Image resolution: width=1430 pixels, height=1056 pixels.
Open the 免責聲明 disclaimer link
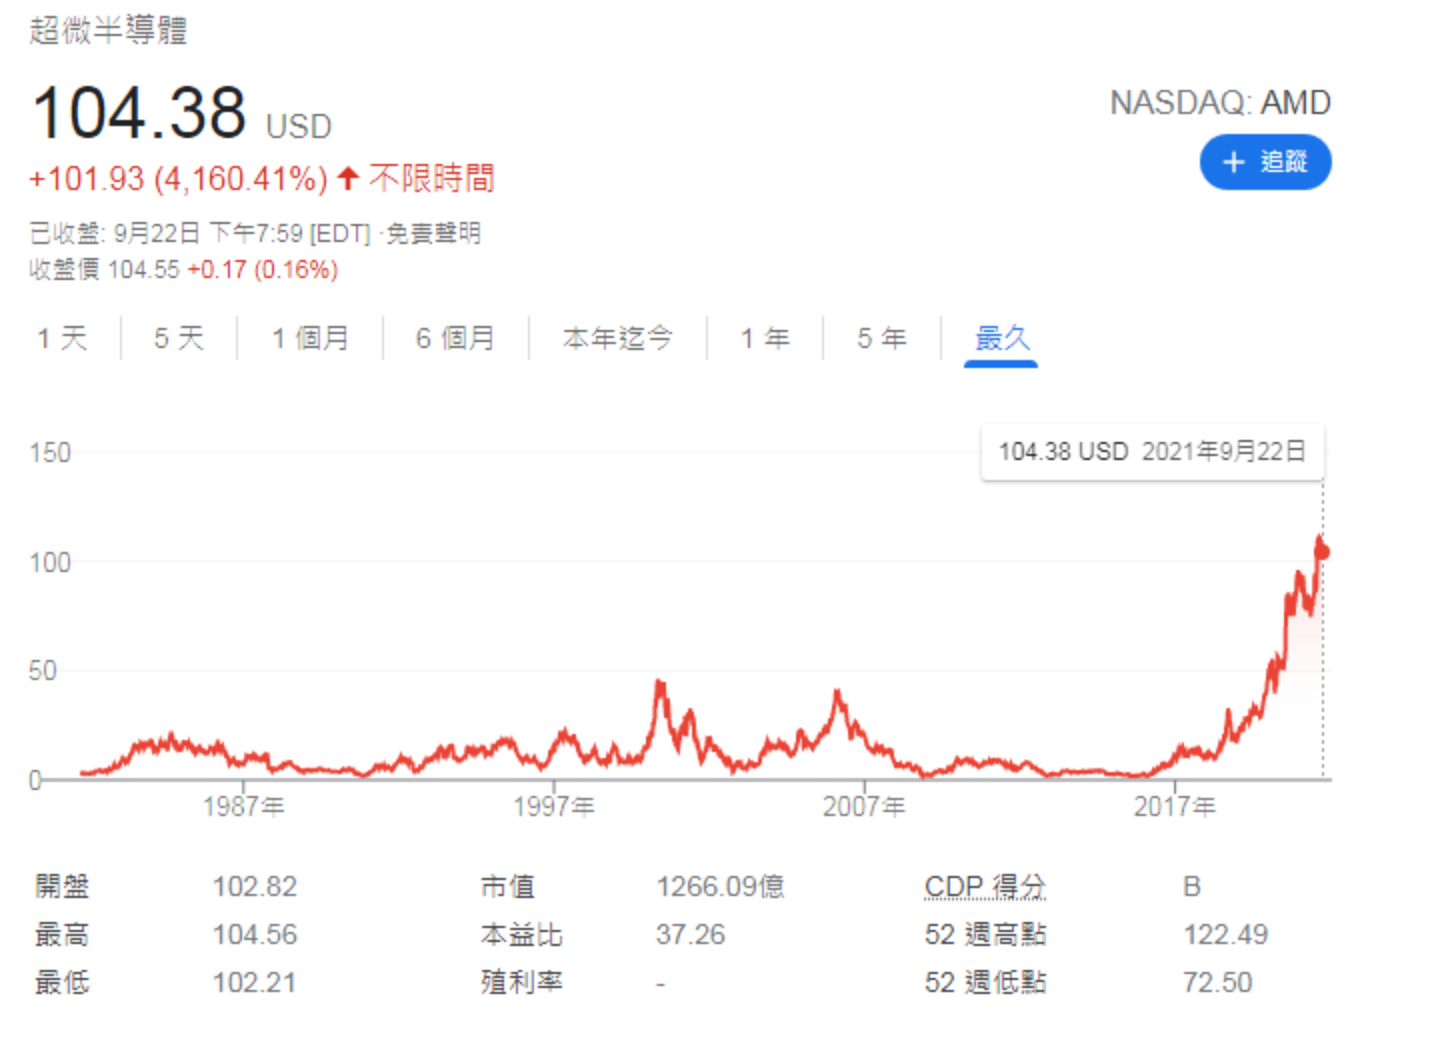coord(433,234)
